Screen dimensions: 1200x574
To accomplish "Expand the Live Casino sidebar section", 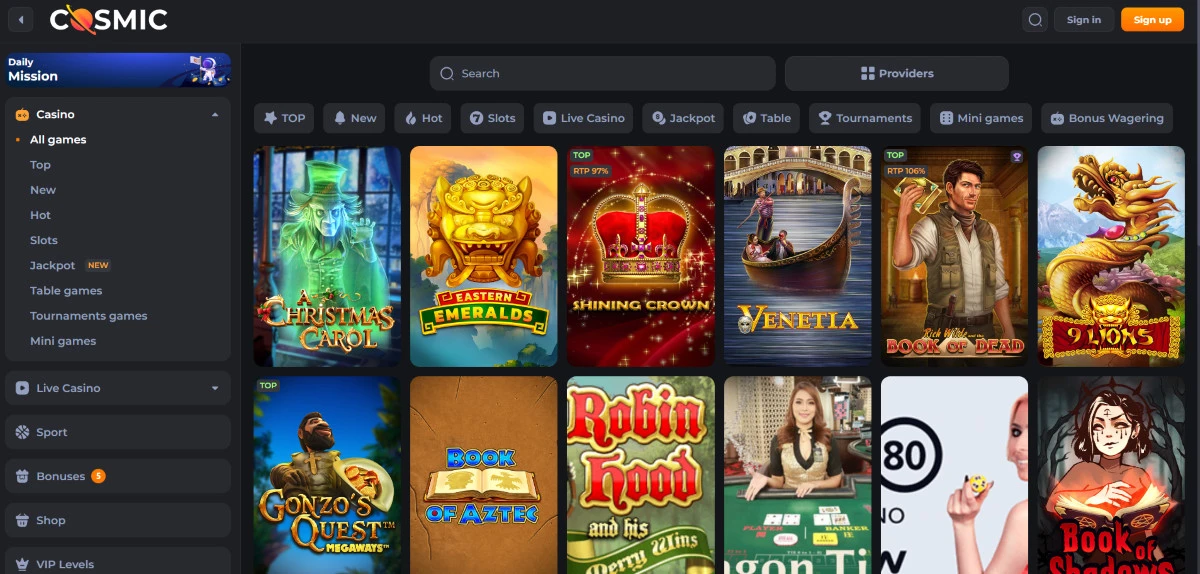I will click(214, 388).
